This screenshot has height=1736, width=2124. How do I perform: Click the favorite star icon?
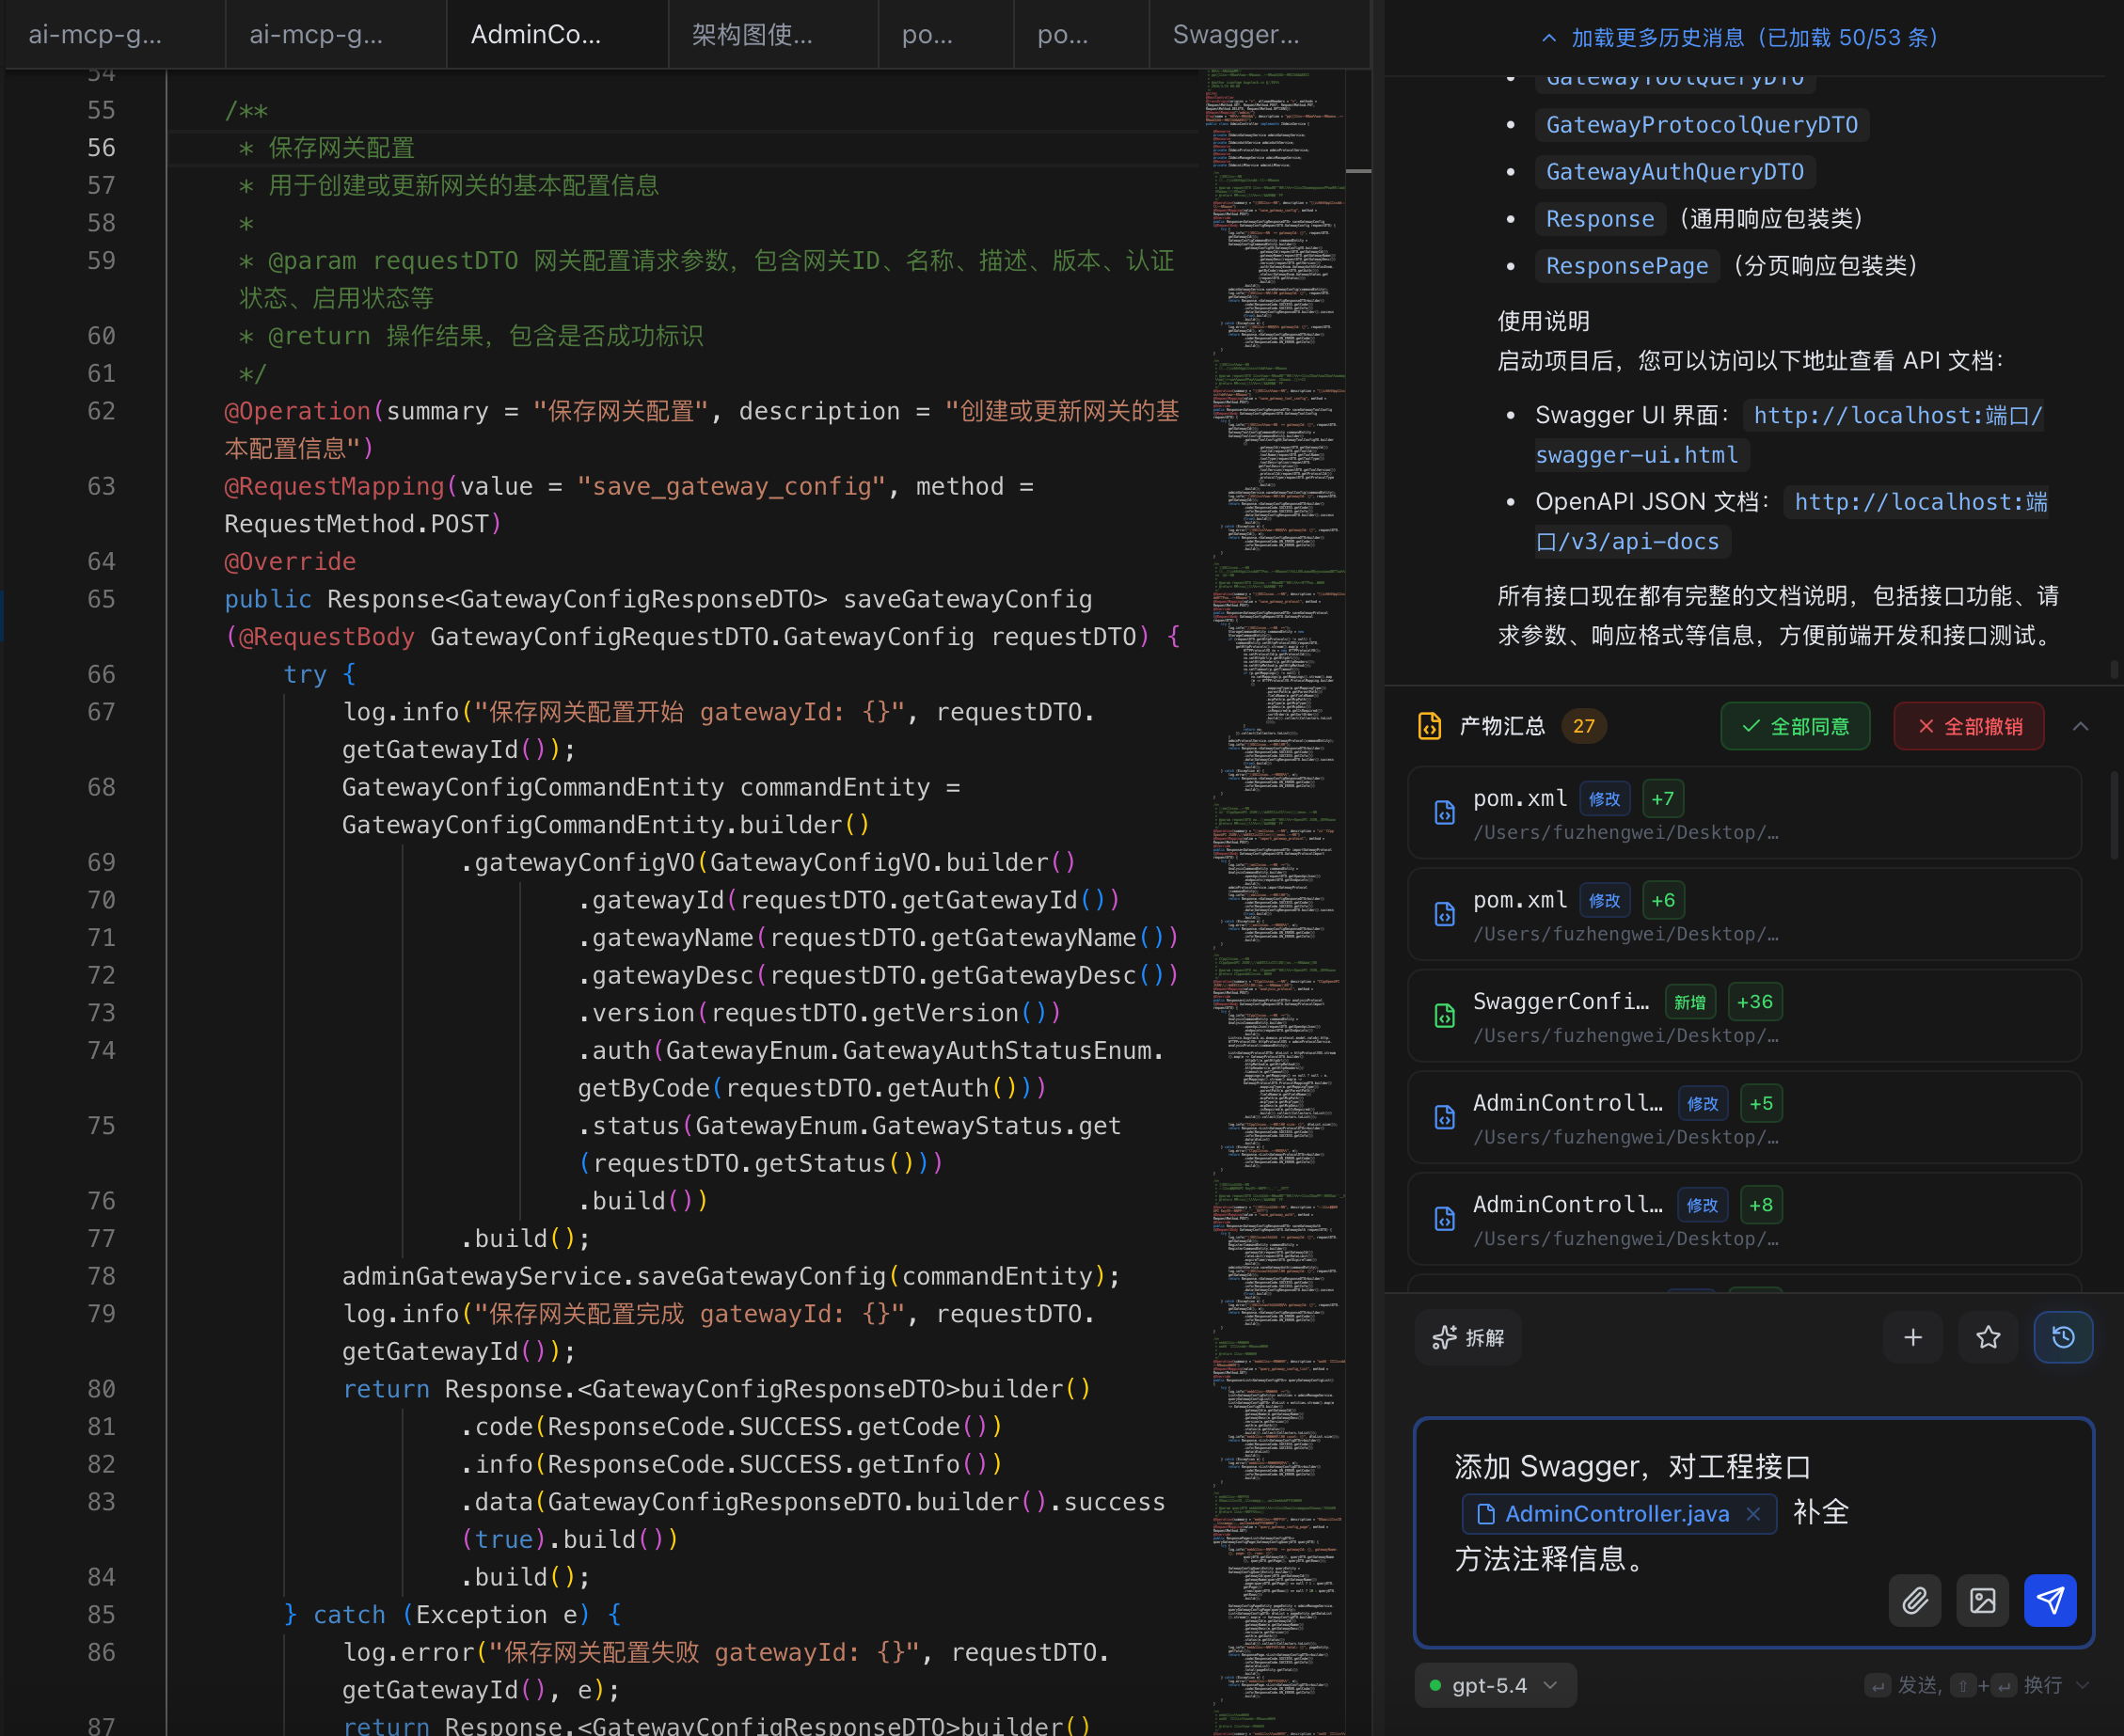pyautogui.click(x=1988, y=1337)
